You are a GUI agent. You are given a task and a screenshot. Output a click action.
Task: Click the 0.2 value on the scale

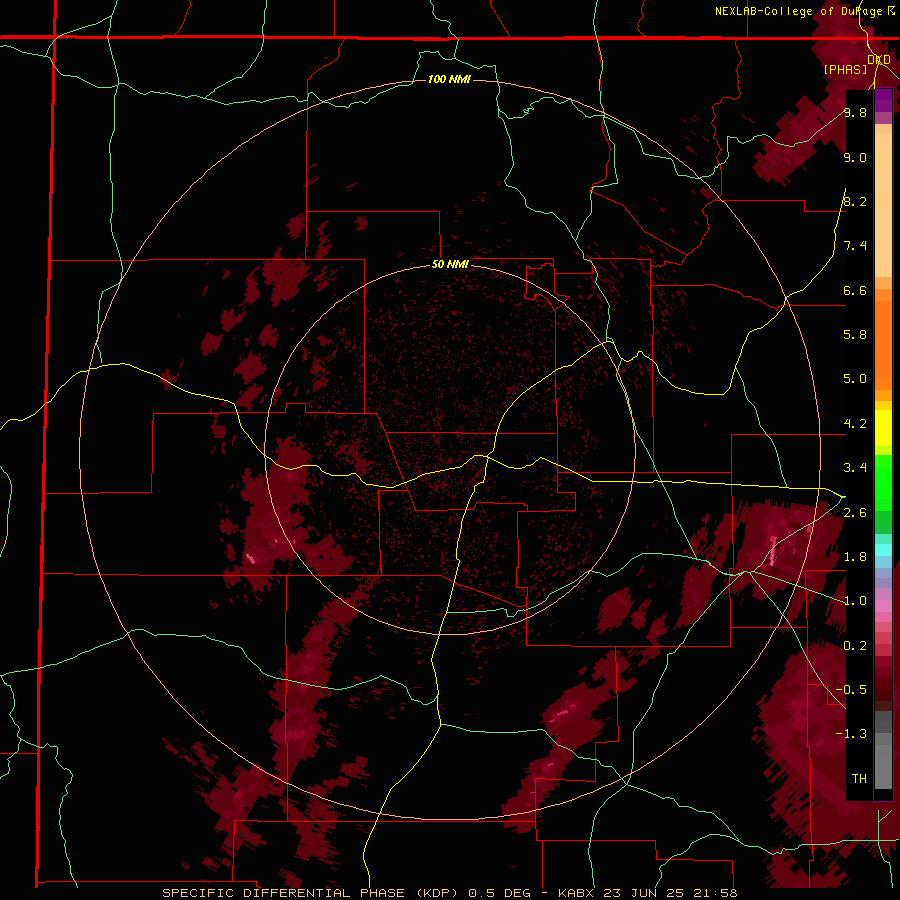click(855, 646)
